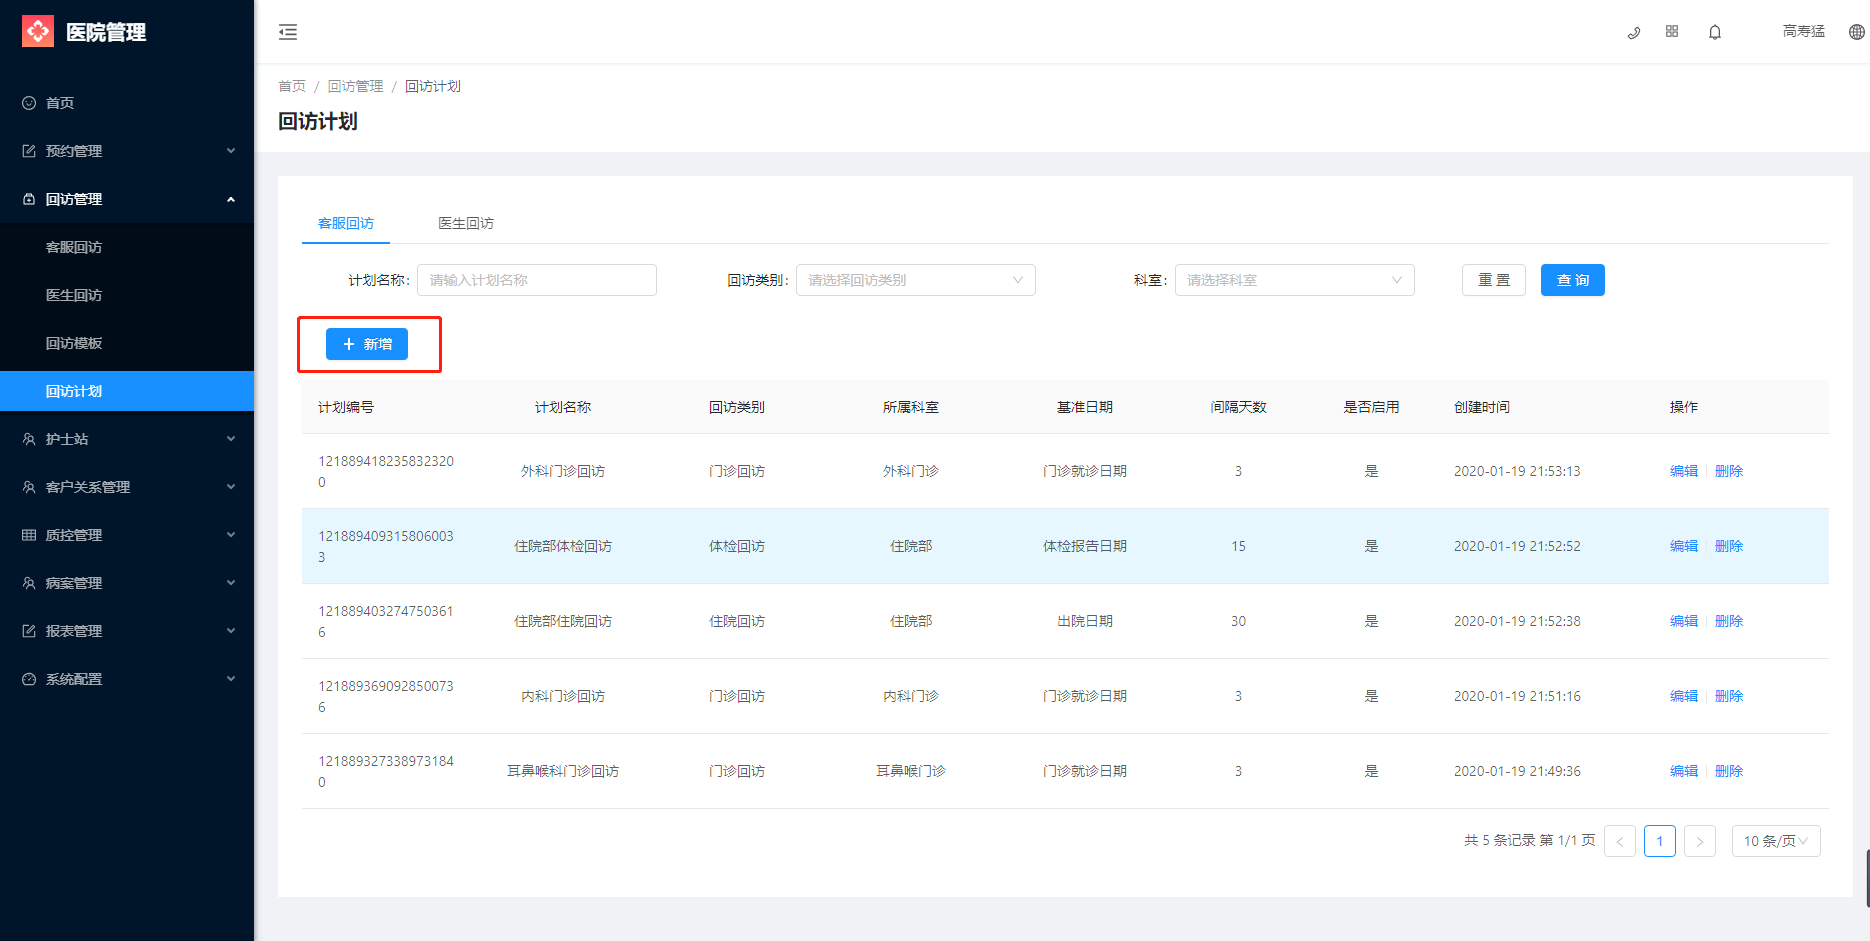The width and height of the screenshot is (1870, 941).
Task: Delete the 住院部体检回访 plan
Action: [x=1729, y=546]
